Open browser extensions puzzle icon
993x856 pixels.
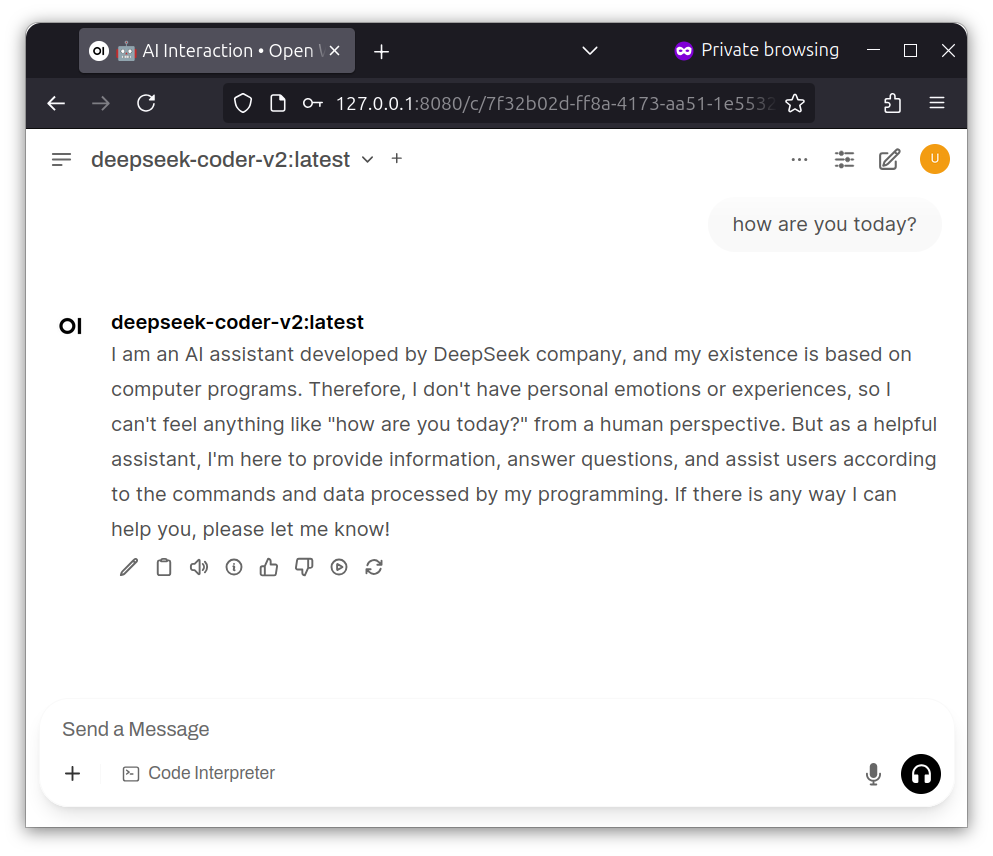tap(892, 103)
